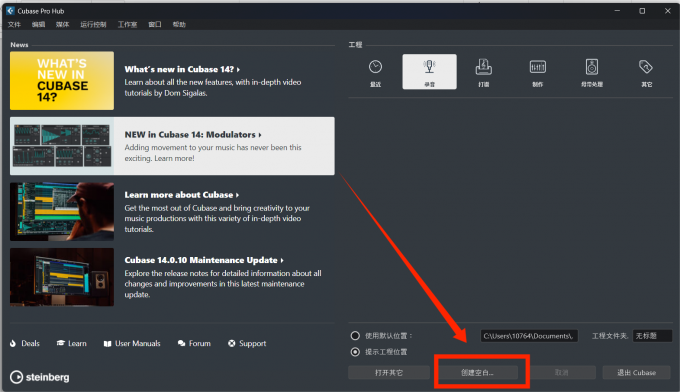Image resolution: width=680 pixels, height=392 pixels.
Task: Visit the Forum via speech bubble icon
Action: [194, 343]
